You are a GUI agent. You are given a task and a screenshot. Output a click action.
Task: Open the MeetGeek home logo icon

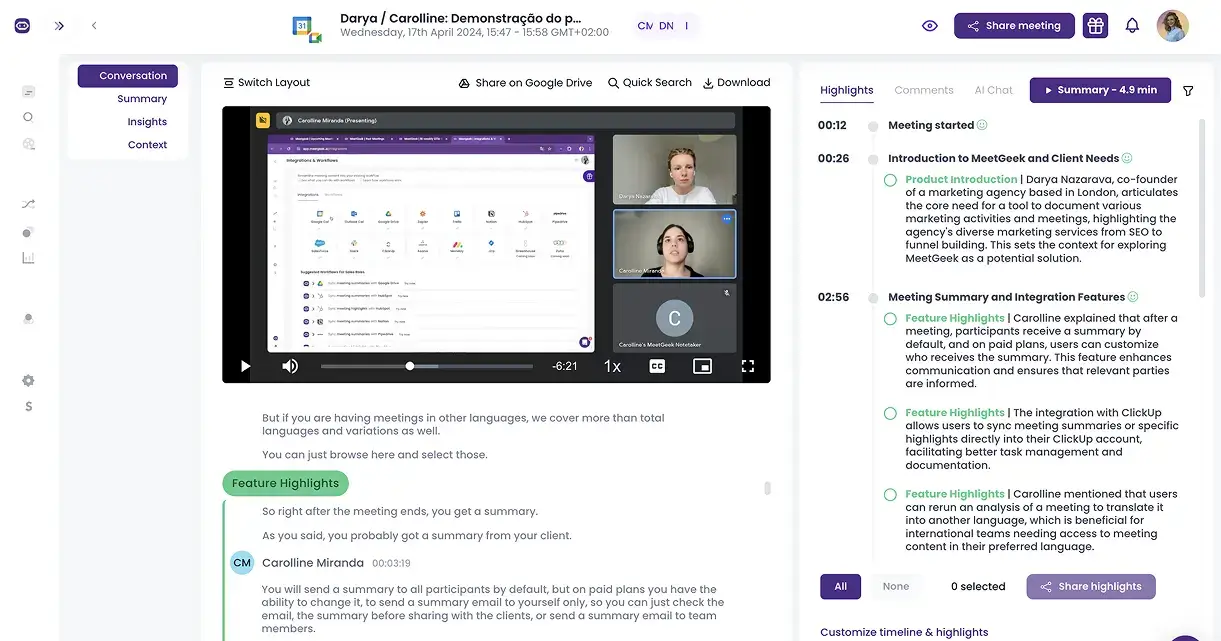(x=22, y=25)
